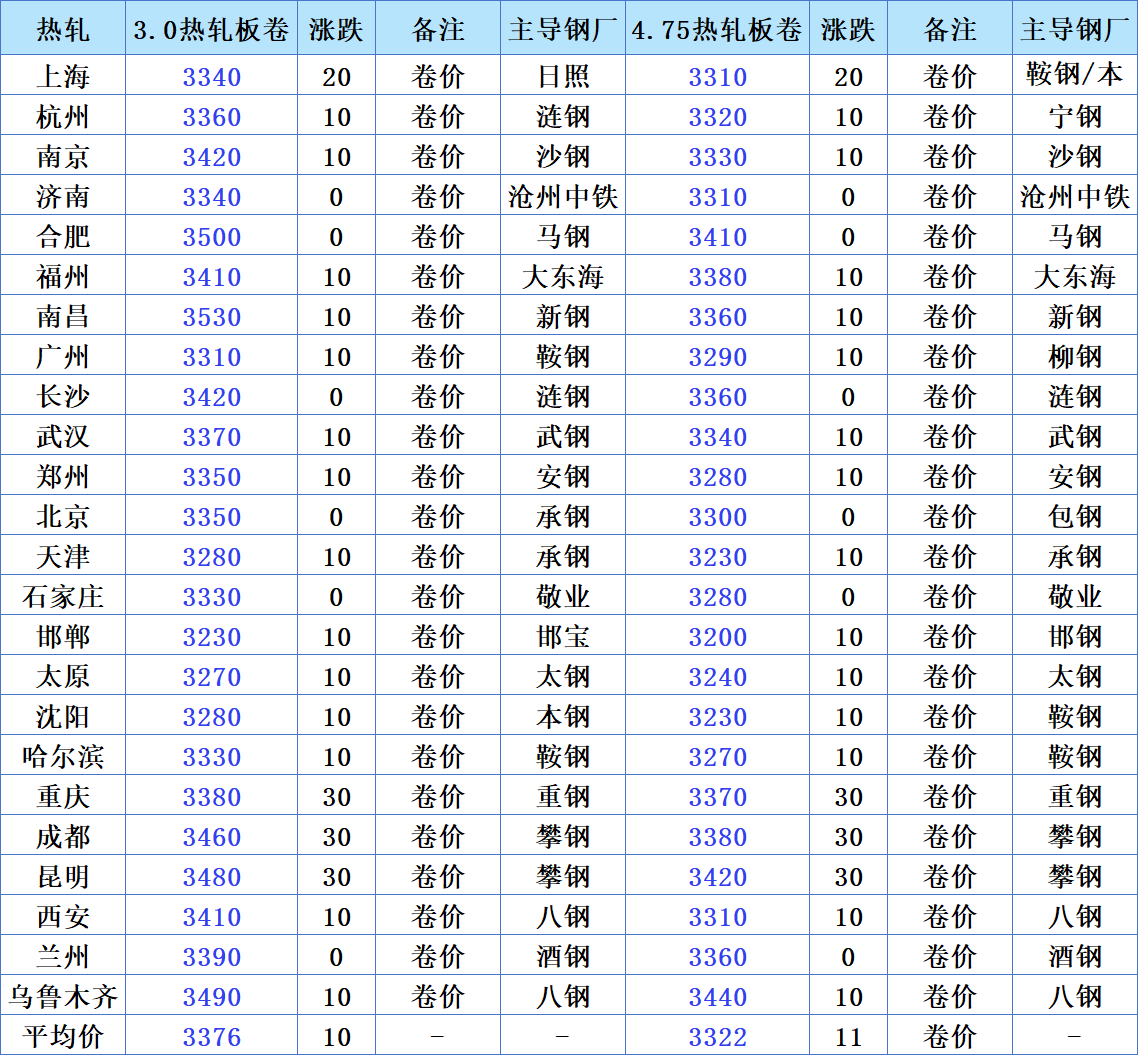The height and width of the screenshot is (1055, 1138).
Task: Select the average price 3376
Action: click(211, 1037)
